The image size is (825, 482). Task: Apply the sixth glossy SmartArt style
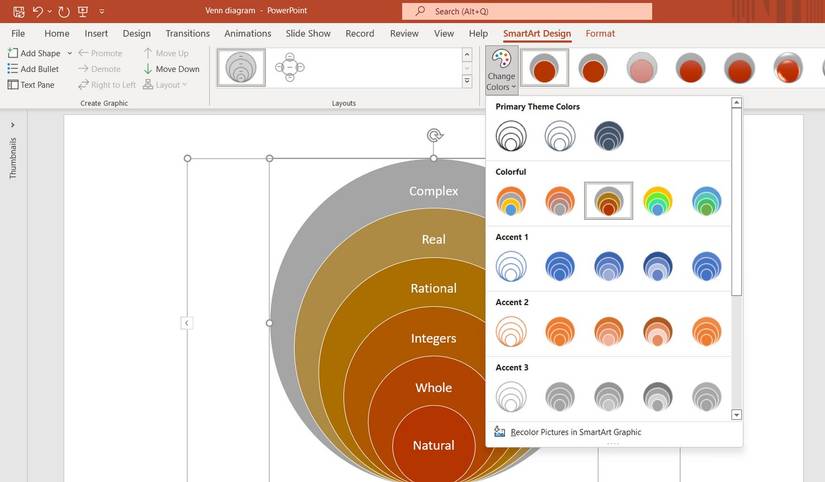tap(788, 67)
